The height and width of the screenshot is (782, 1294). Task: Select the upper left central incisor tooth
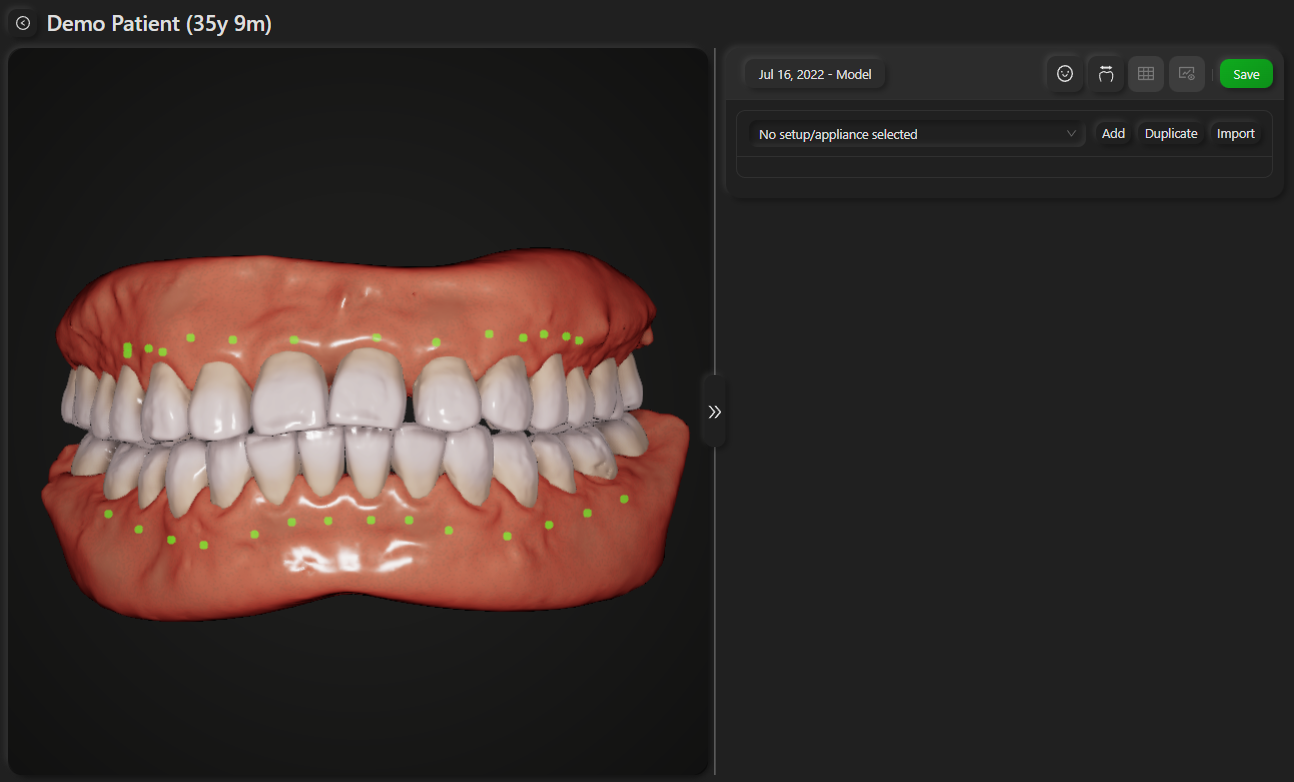[368, 389]
